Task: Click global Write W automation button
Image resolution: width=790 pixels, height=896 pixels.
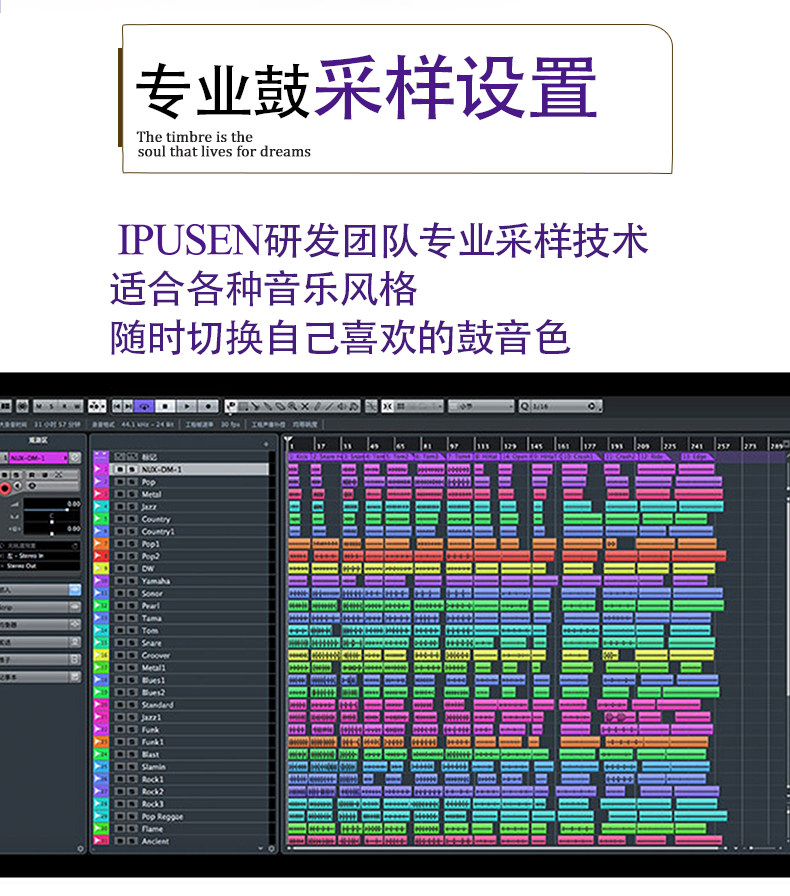Action: point(77,406)
